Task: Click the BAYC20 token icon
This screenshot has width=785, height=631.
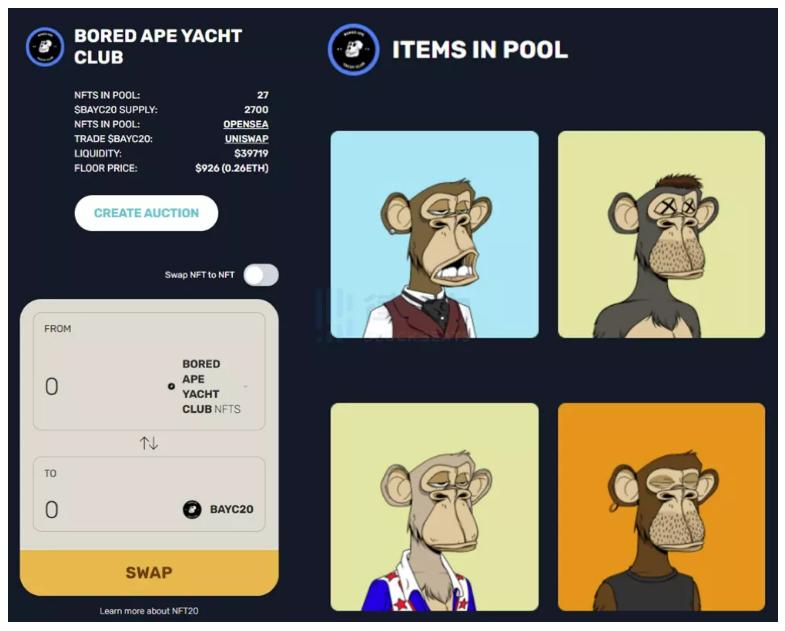Action: click(x=192, y=509)
